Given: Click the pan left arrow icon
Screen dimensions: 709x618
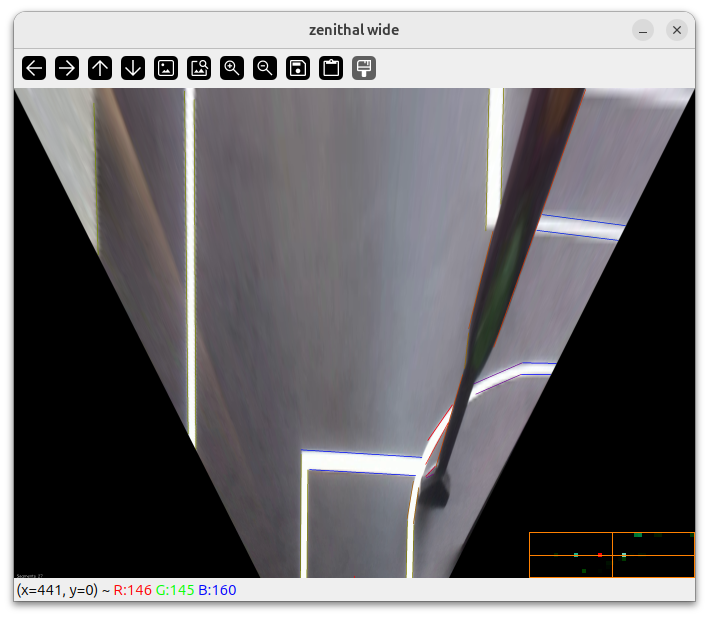Looking at the screenshot, I should click(34, 68).
